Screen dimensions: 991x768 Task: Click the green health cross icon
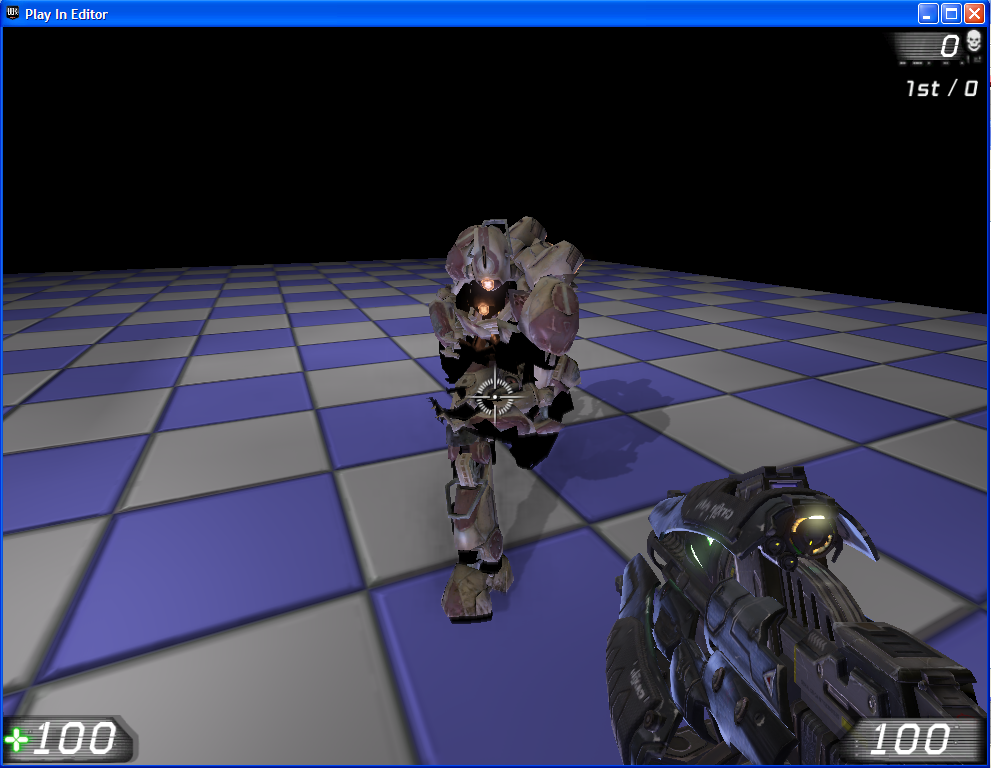(x=17, y=740)
